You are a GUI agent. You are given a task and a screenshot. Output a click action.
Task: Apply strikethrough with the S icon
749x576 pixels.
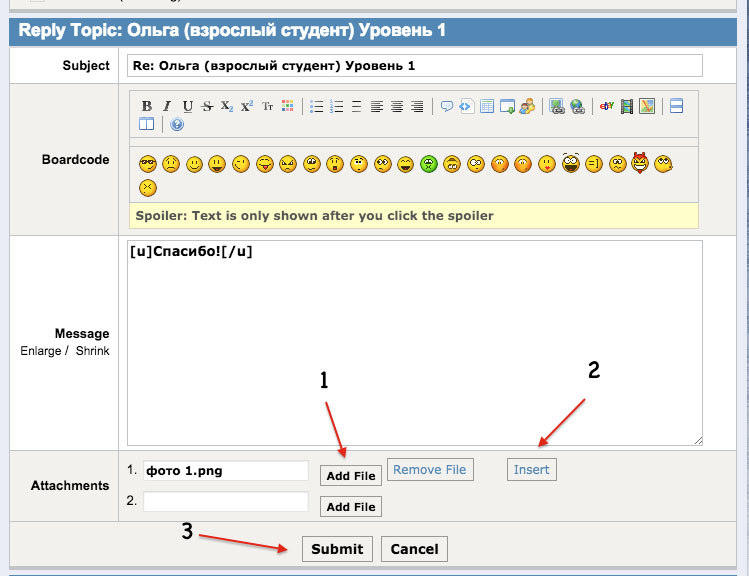[207, 106]
